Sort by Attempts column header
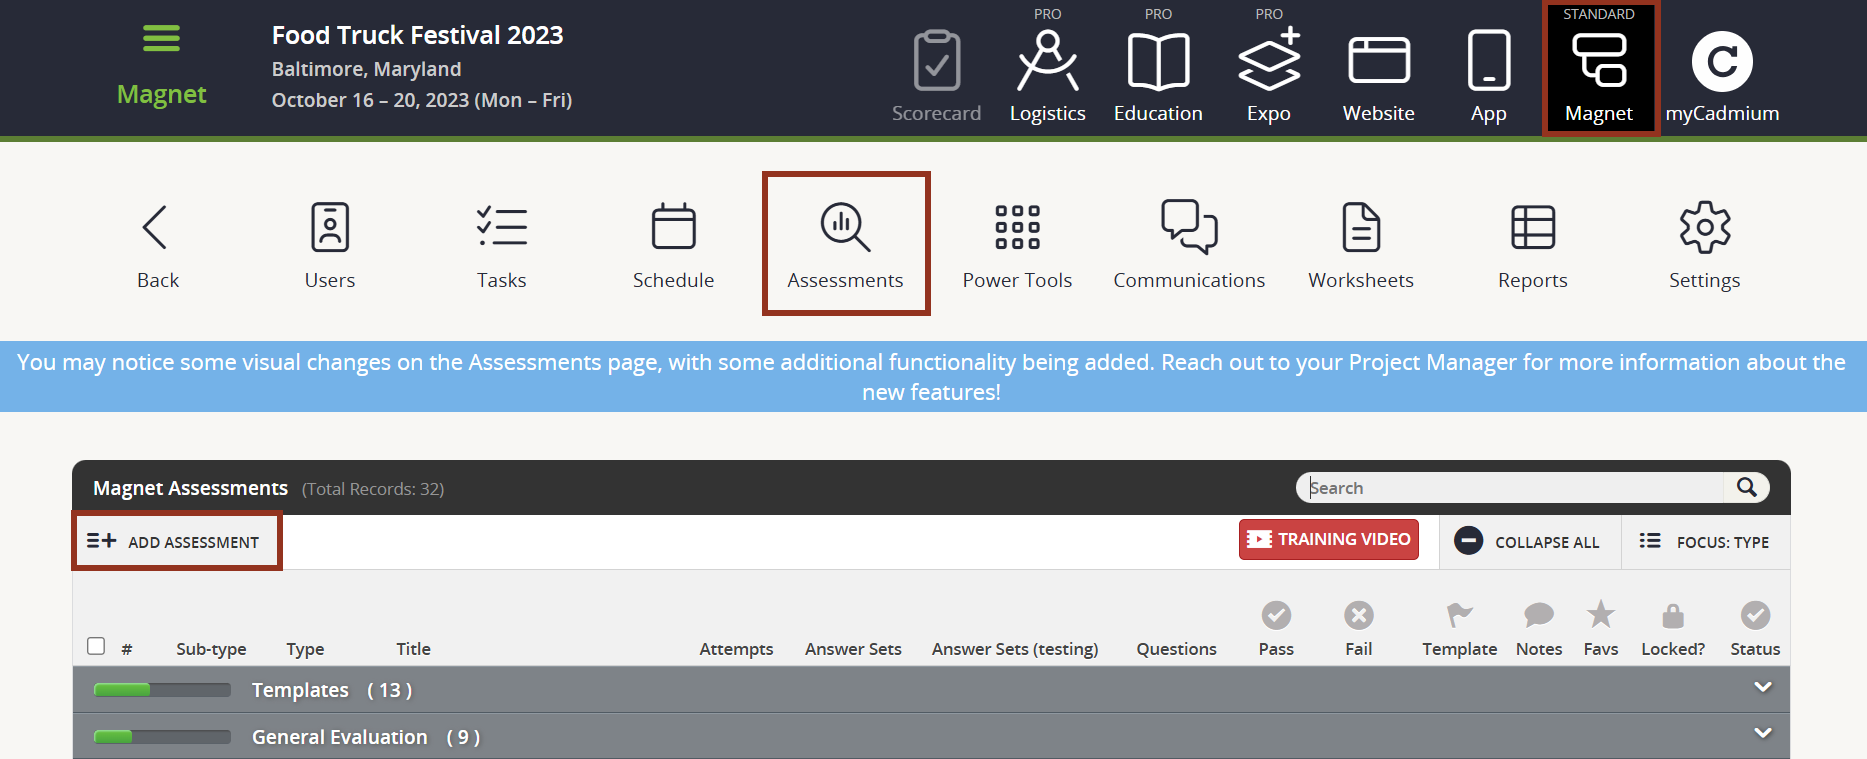 tap(736, 649)
